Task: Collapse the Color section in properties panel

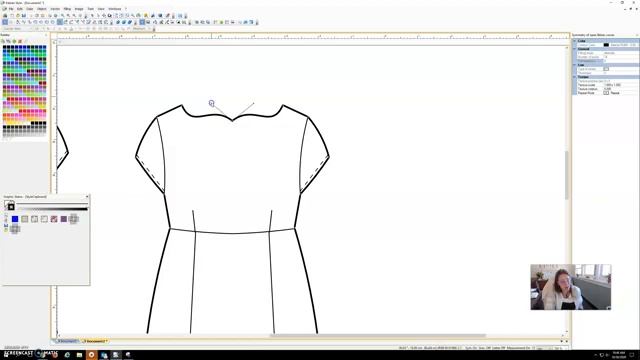Action: point(575,41)
